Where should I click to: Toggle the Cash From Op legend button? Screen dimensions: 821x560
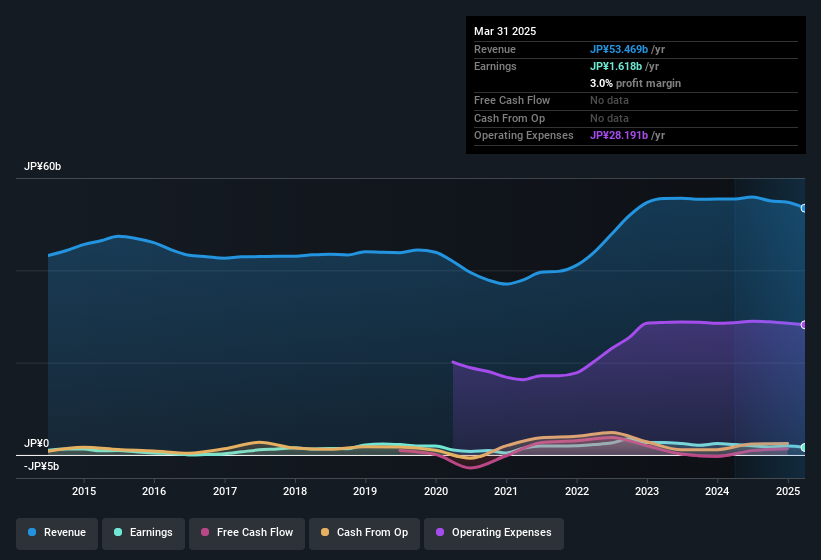[x=364, y=533]
